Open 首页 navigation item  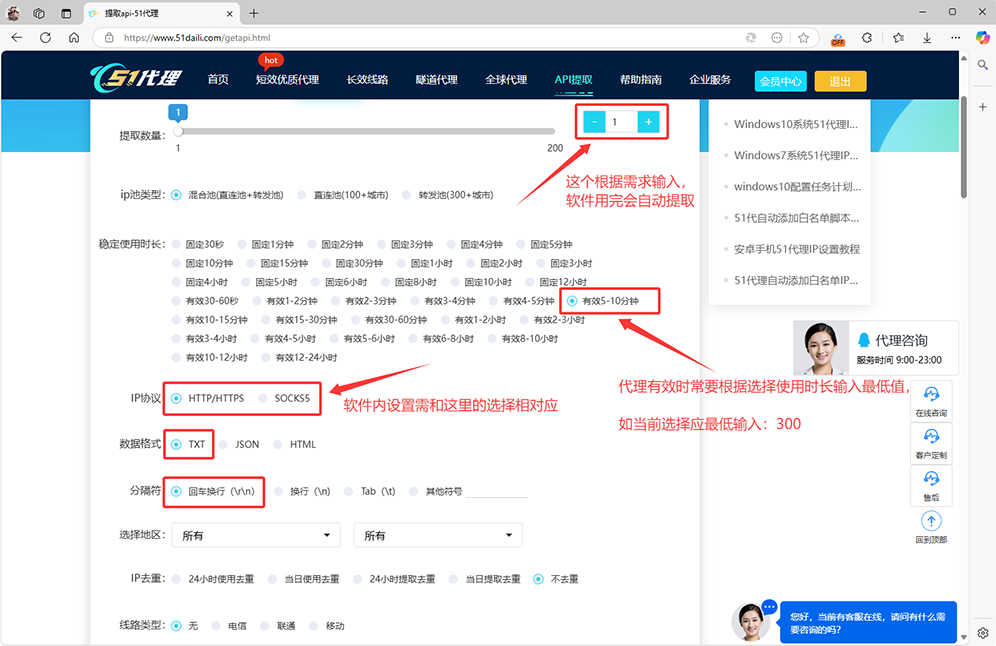pyautogui.click(x=218, y=79)
